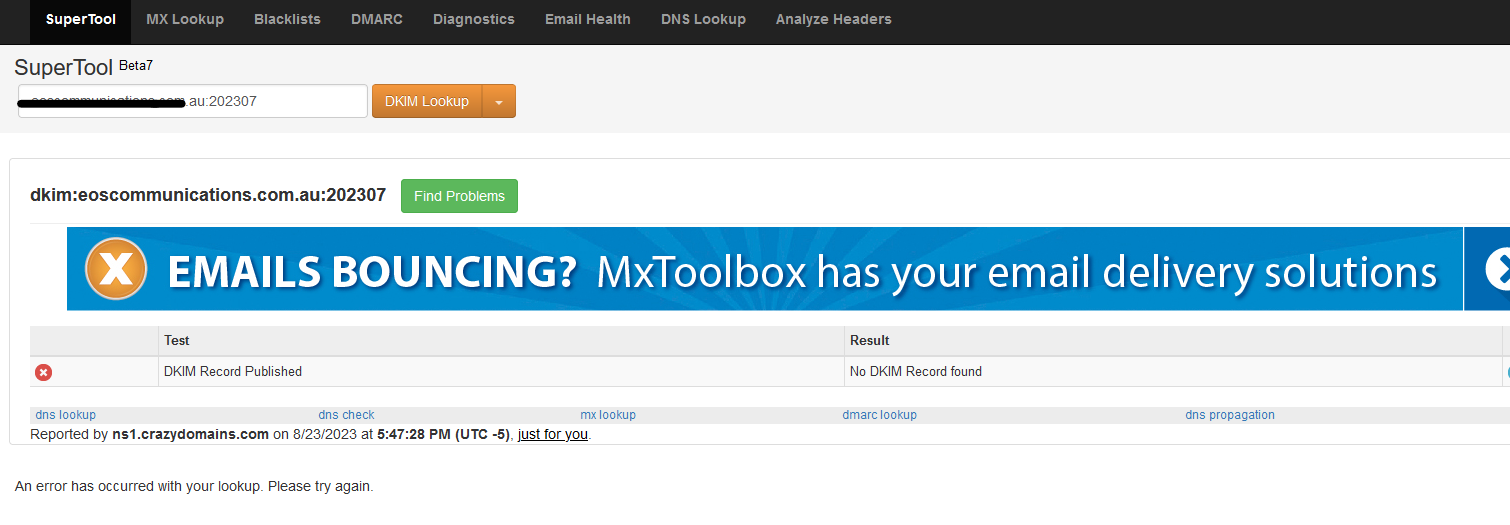Open the Diagnostics tab
The height and width of the screenshot is (525, 1510).
pos(474,20)
